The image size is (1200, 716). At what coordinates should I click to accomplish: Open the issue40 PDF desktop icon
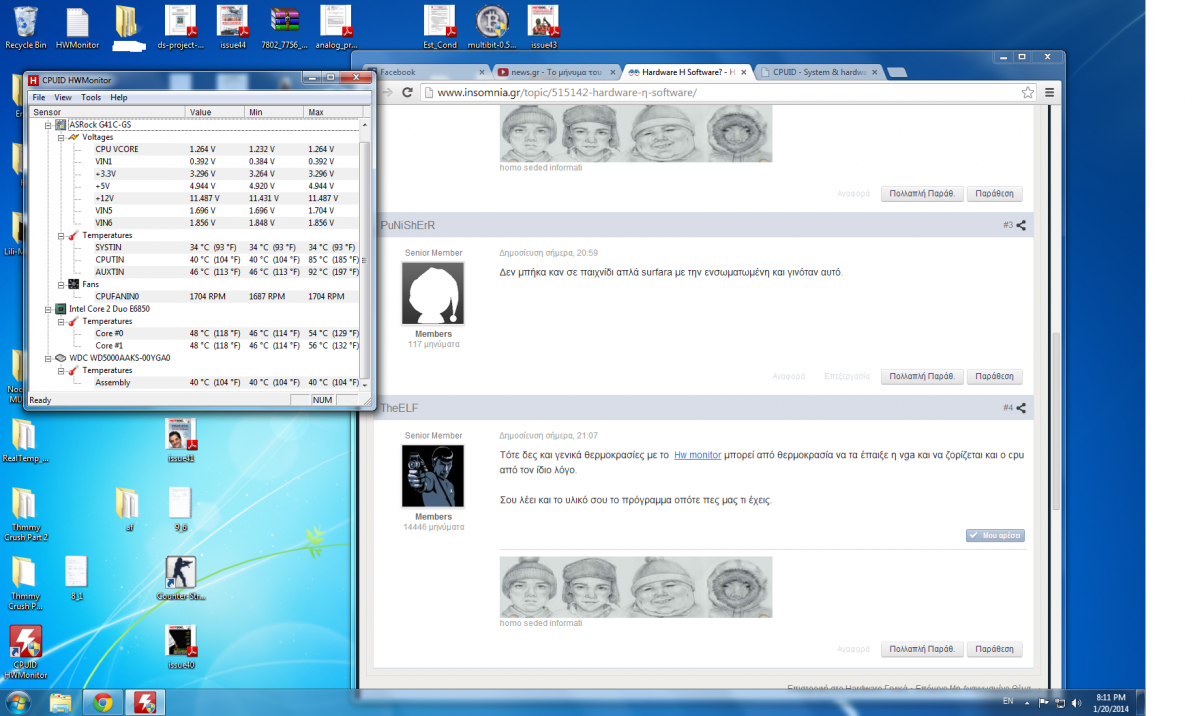[x=181, y=647]
